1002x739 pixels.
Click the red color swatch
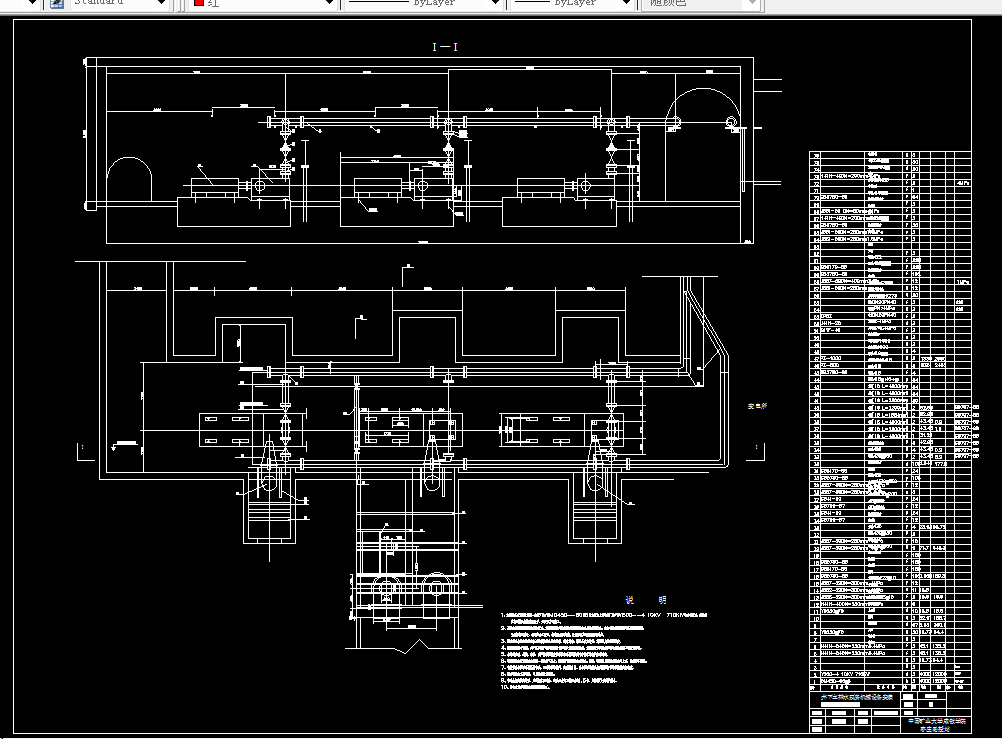pos(199,3)
